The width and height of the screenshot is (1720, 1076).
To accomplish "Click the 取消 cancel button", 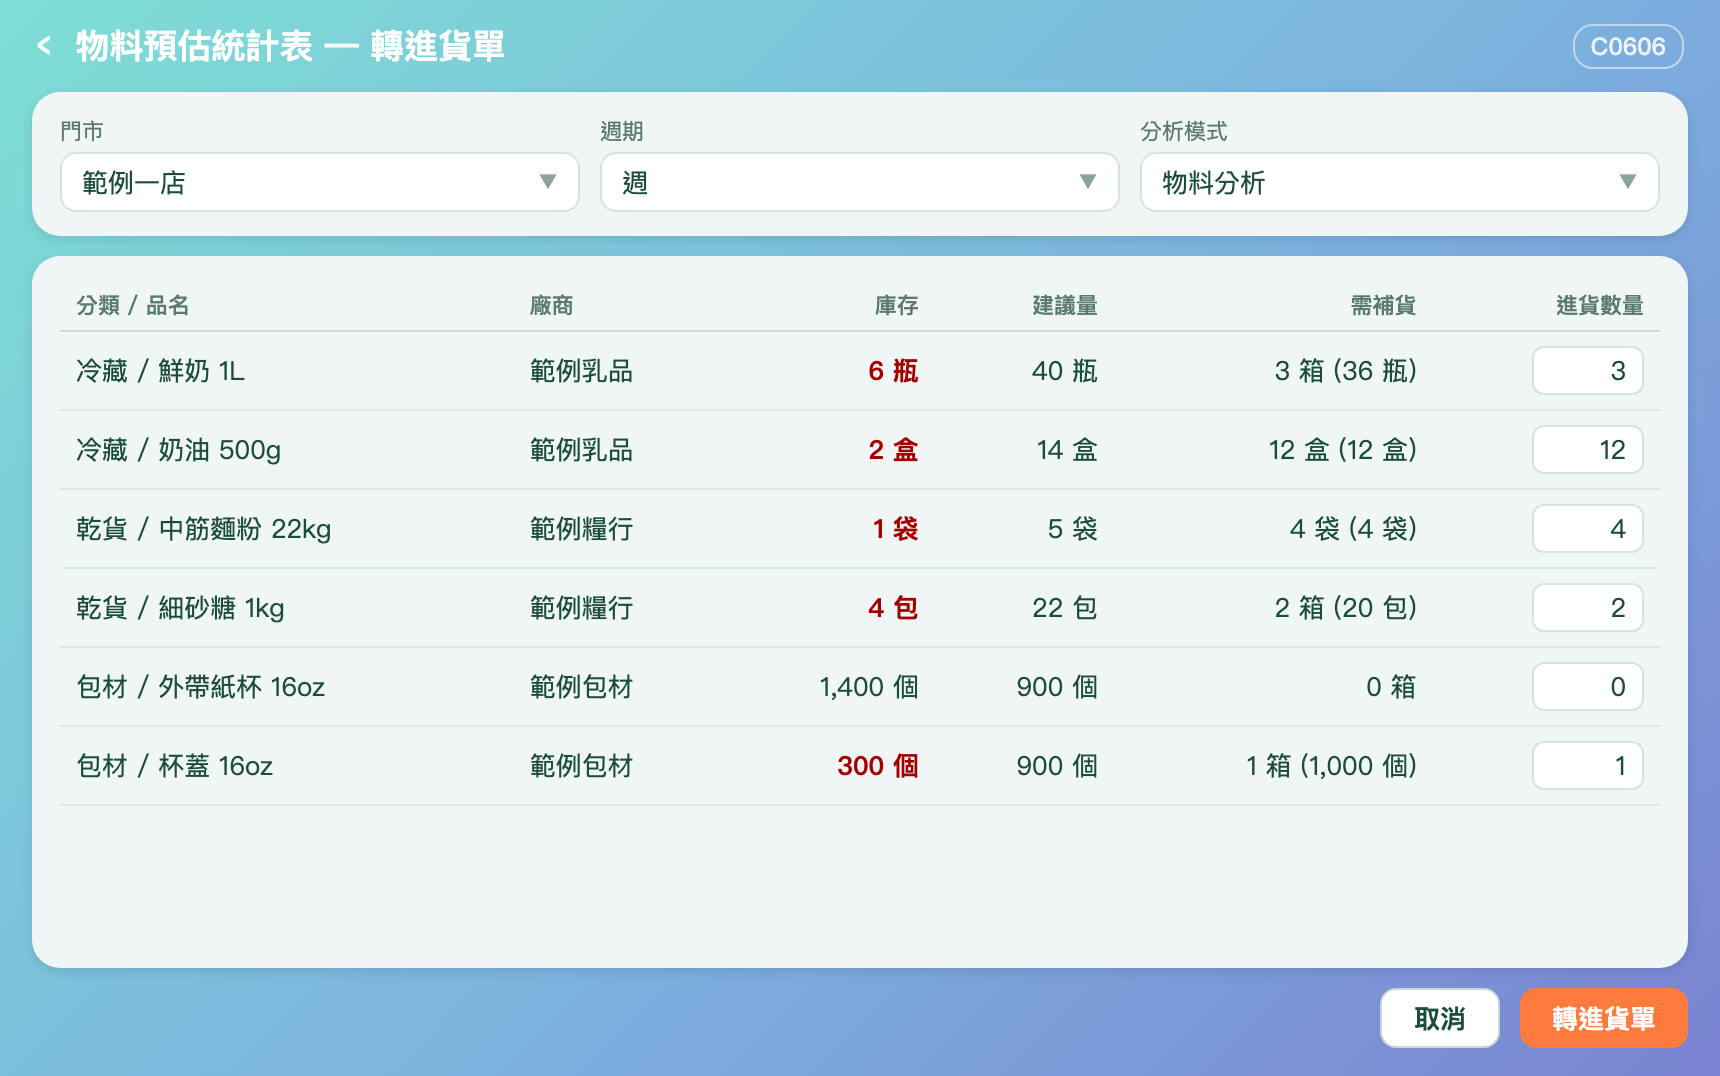I will pos(1440,1018).
